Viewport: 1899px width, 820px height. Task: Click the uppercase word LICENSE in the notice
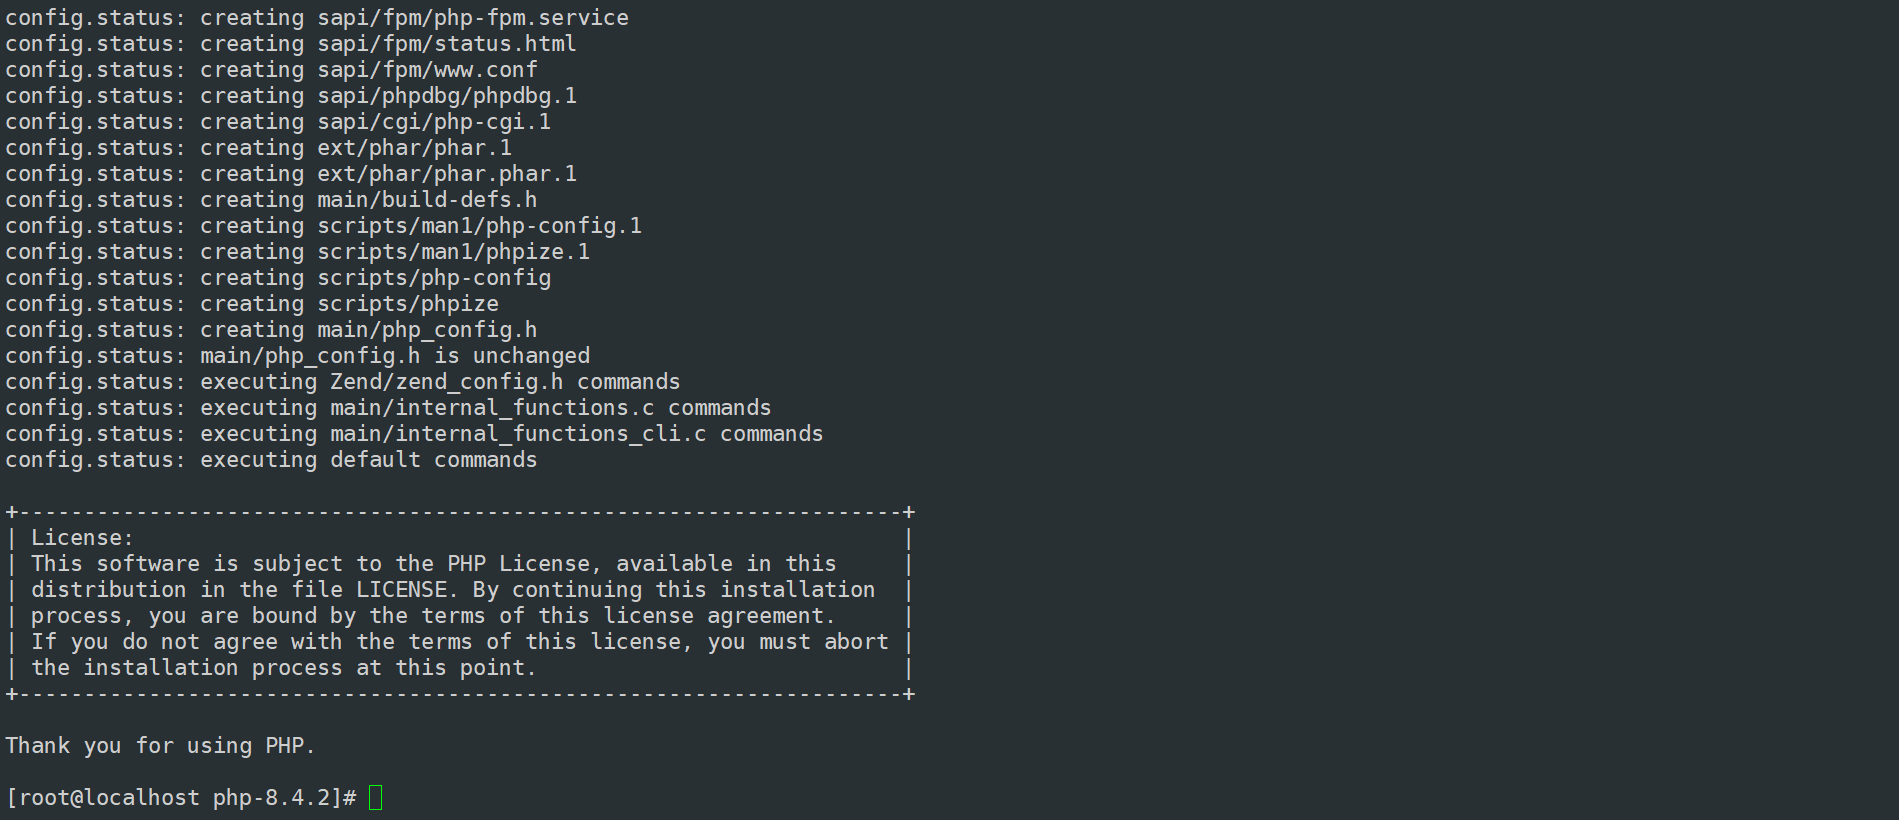pos(402,590)
